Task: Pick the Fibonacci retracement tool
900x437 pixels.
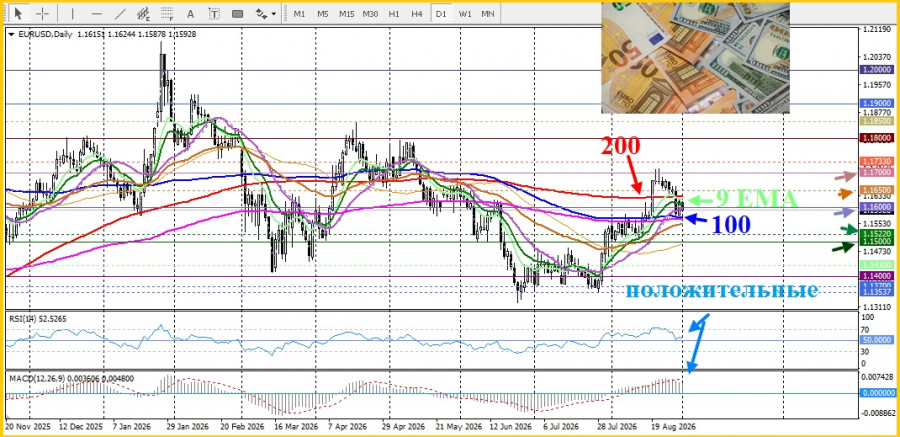Action: point(167,13)
